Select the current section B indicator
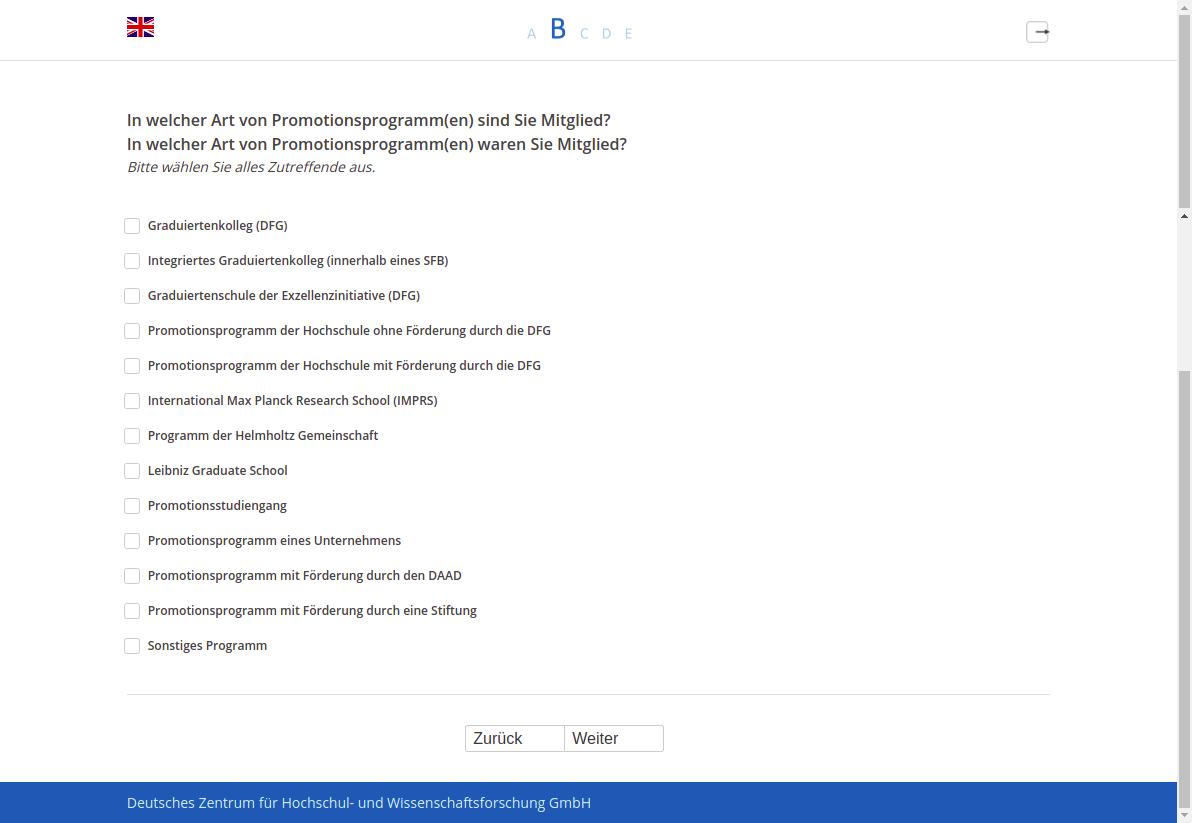Screen dimensions: 1192x823 point(558,29)
